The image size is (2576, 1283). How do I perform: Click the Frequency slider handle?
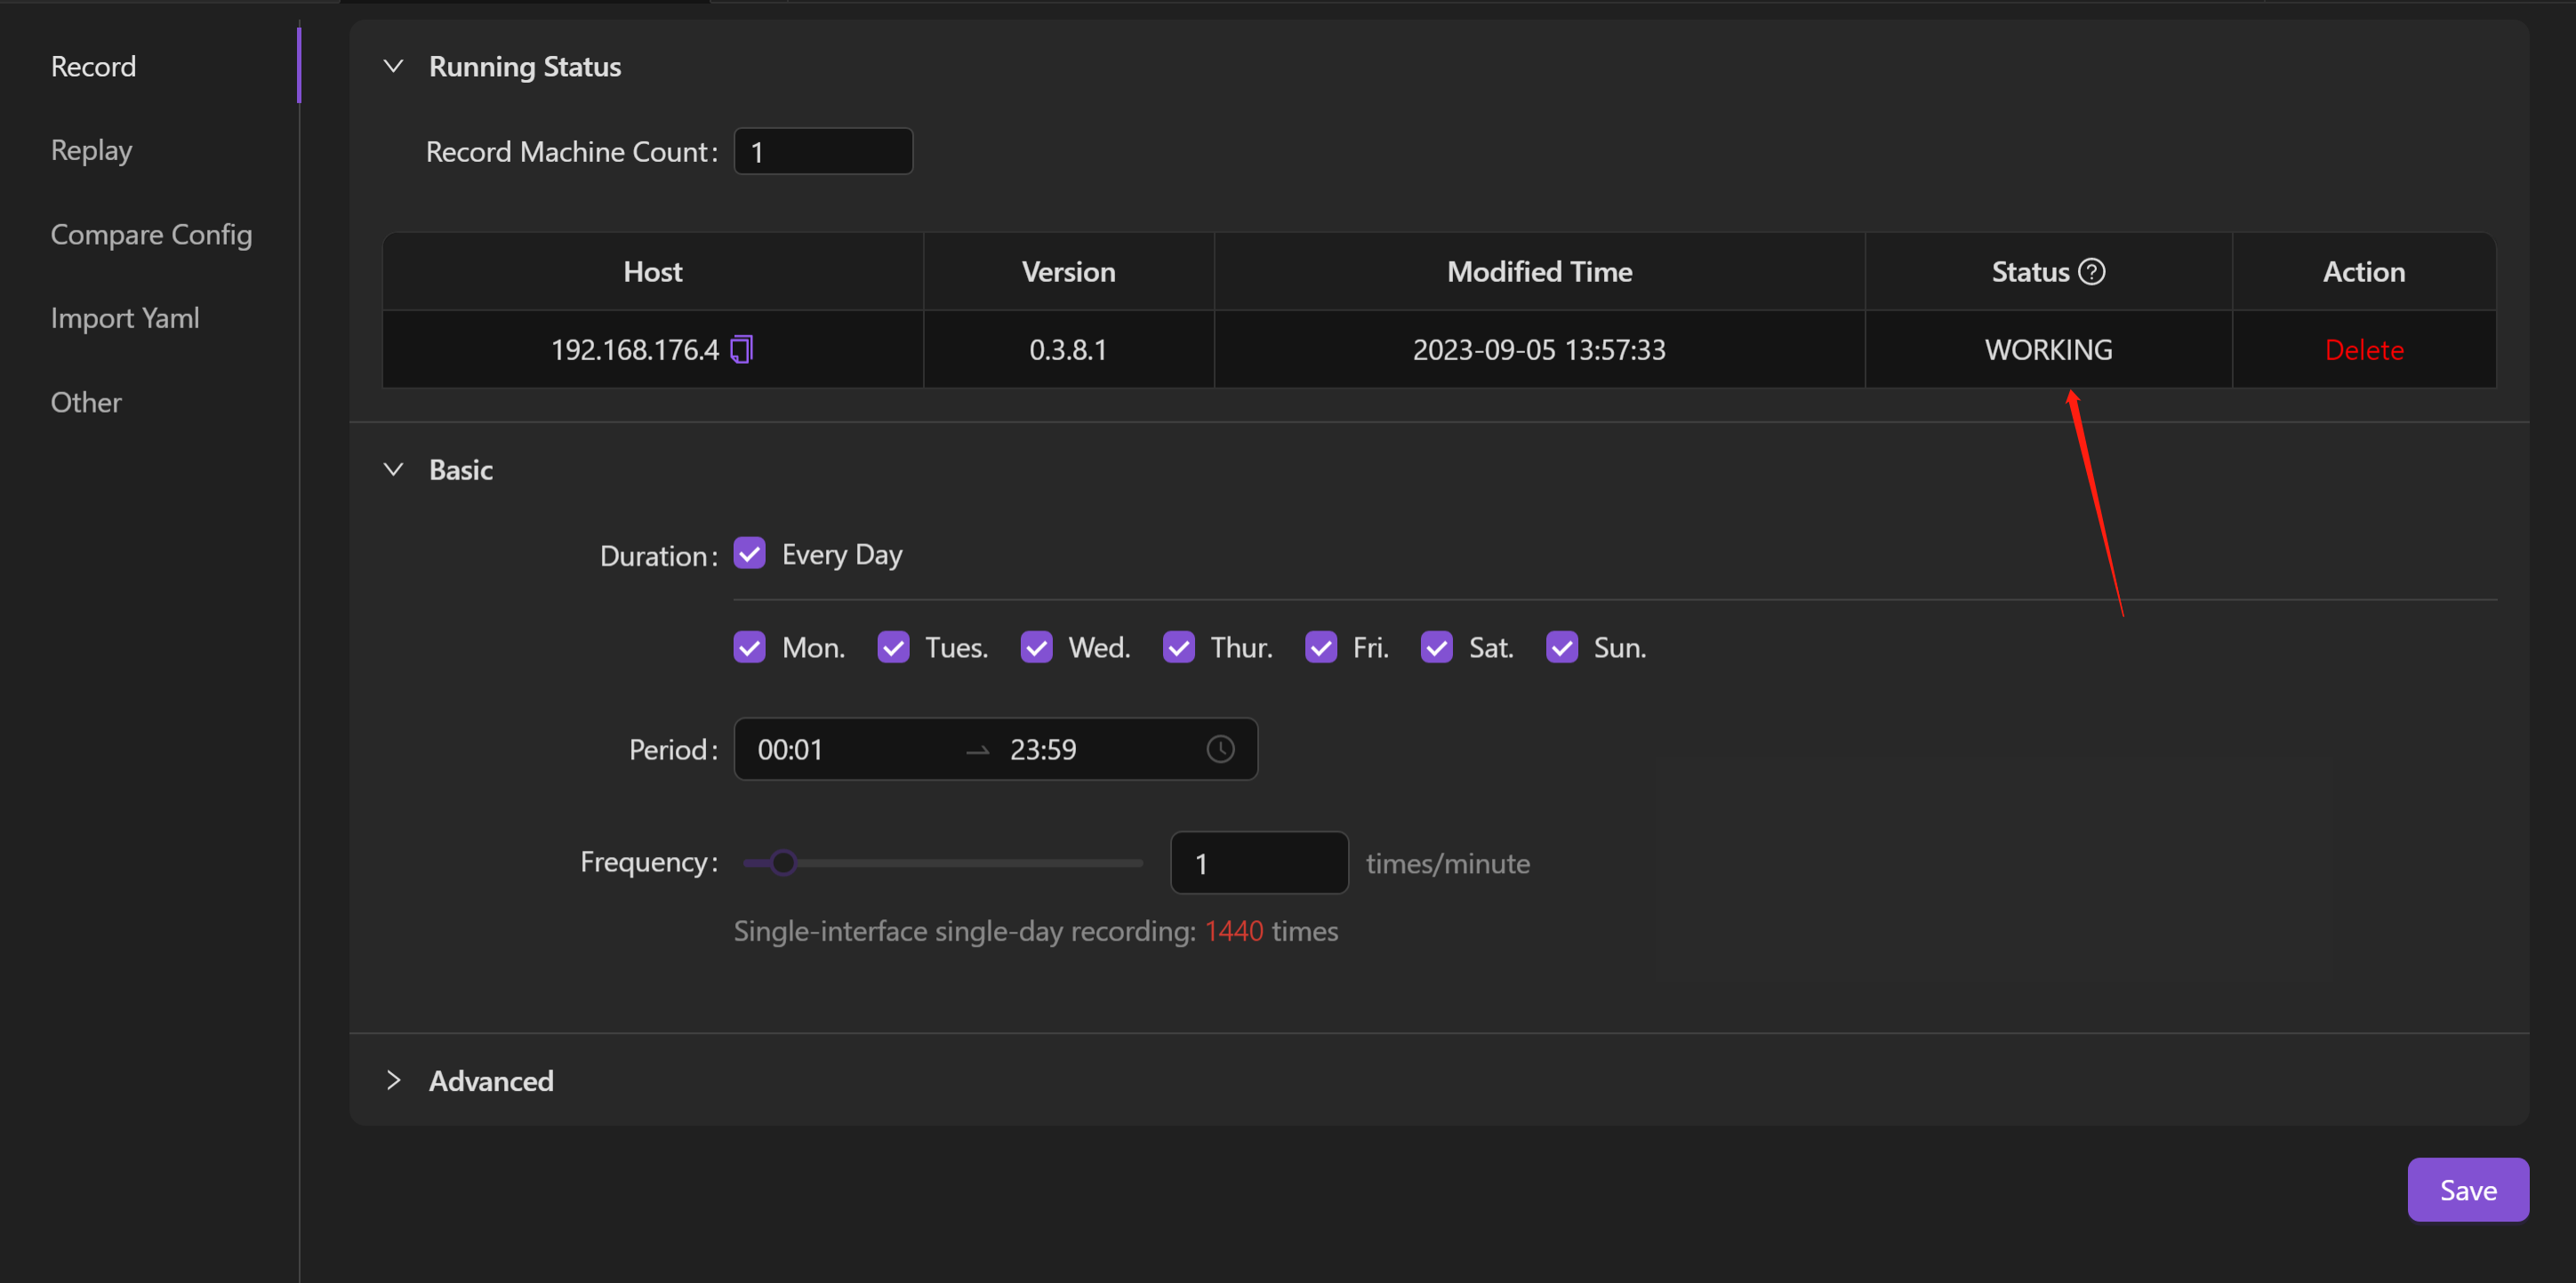(x=783, y=862)
